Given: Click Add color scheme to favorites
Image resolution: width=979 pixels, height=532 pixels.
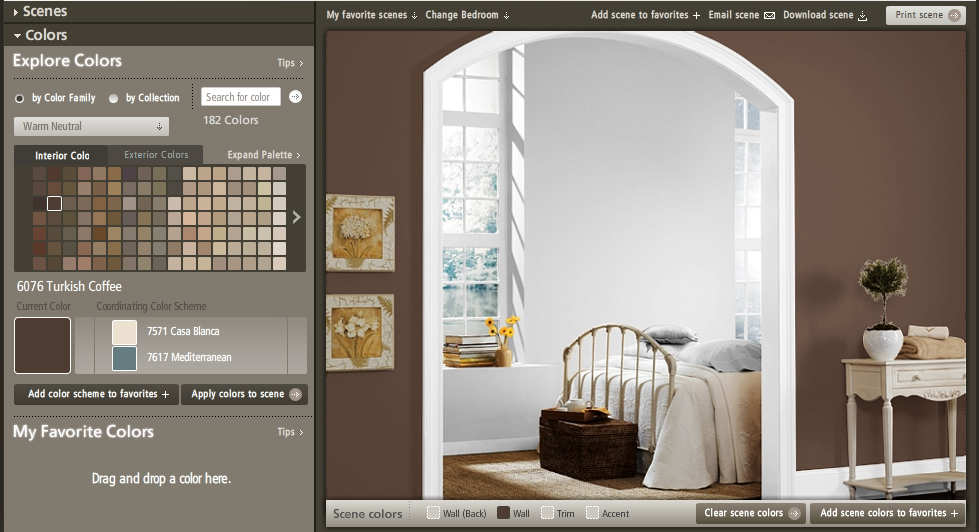Looking at the screenshot, I should tap(97, 394).
